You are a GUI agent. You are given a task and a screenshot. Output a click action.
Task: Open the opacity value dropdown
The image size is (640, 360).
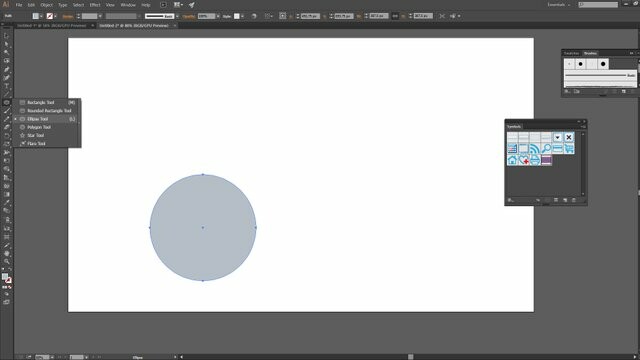218,16
